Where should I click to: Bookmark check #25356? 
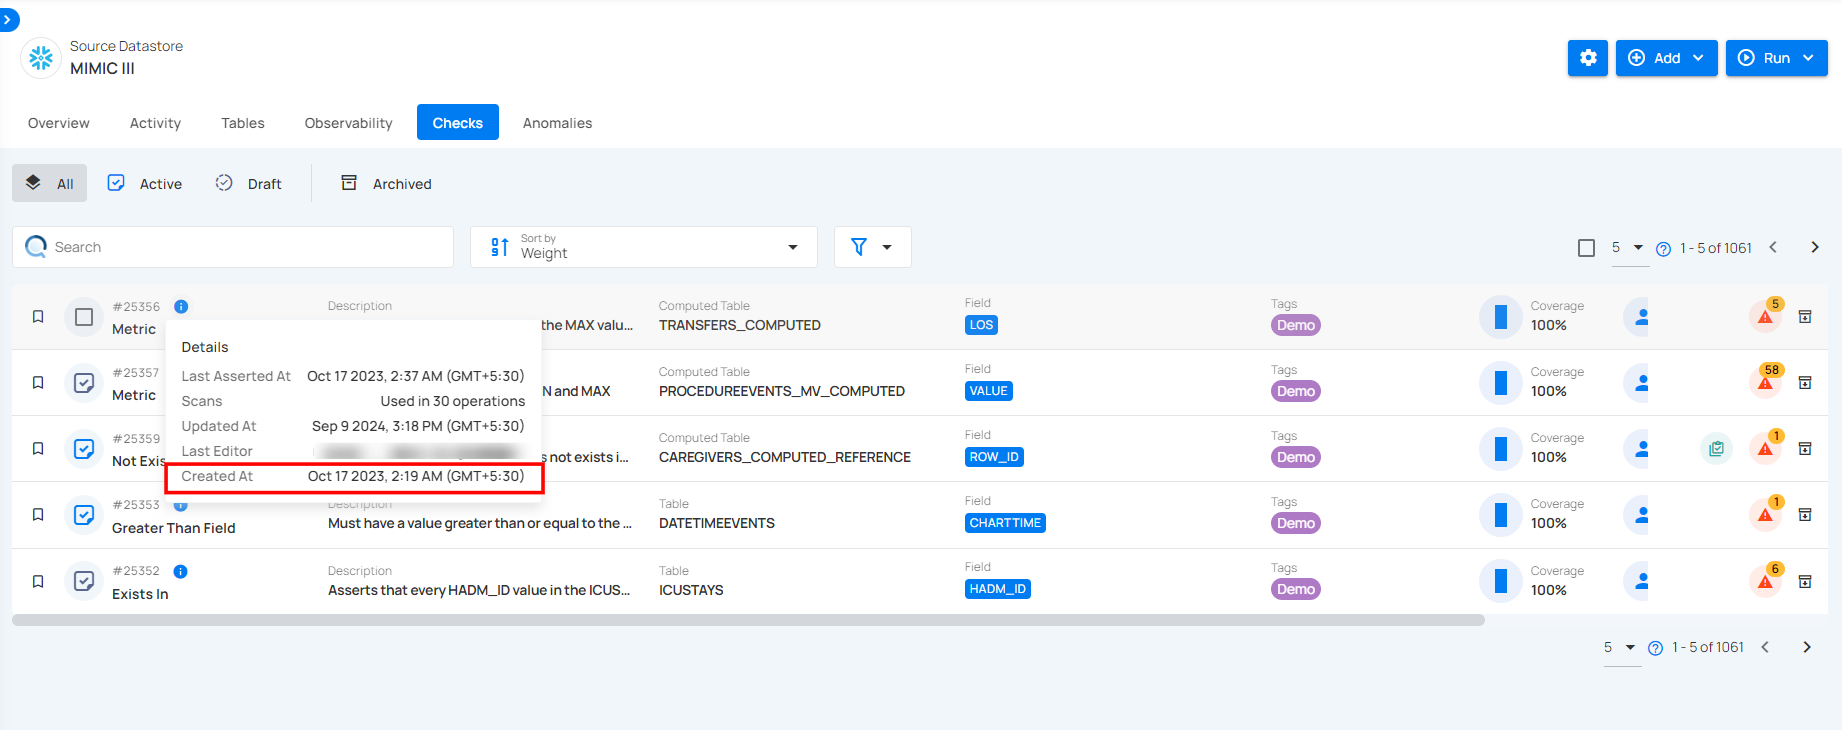point(38,316)
